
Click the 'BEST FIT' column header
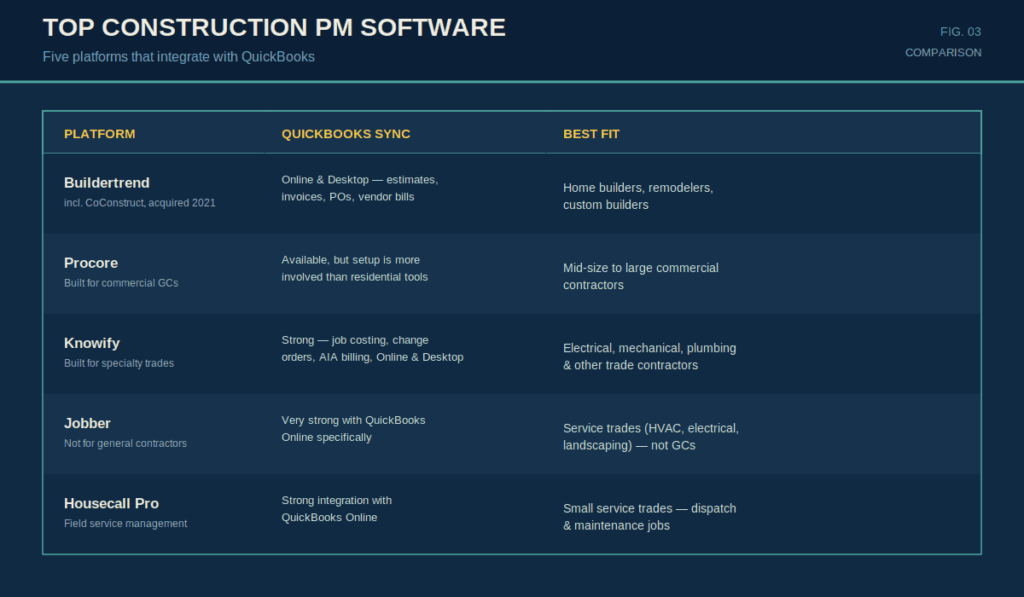(591, 134)
